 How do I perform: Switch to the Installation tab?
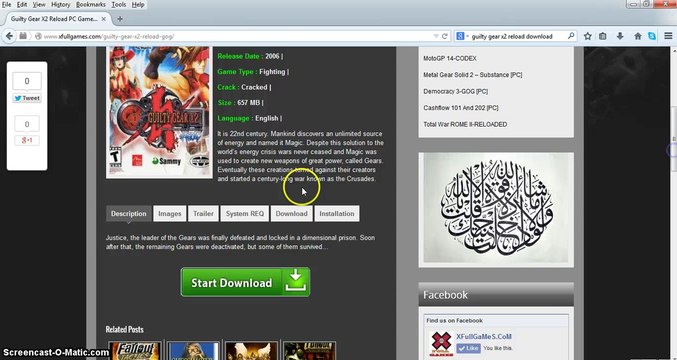click(x=337, y=214)
